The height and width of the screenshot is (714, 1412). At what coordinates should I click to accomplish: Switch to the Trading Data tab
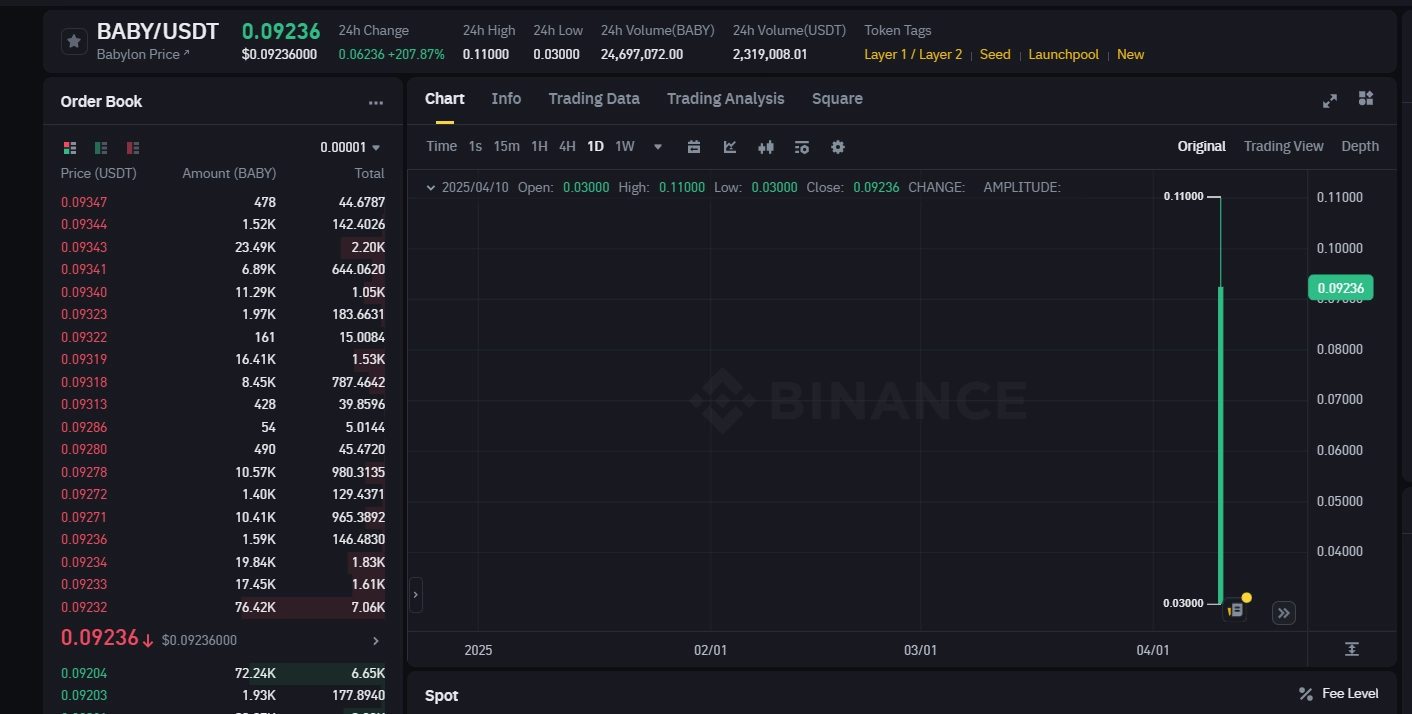594,98
